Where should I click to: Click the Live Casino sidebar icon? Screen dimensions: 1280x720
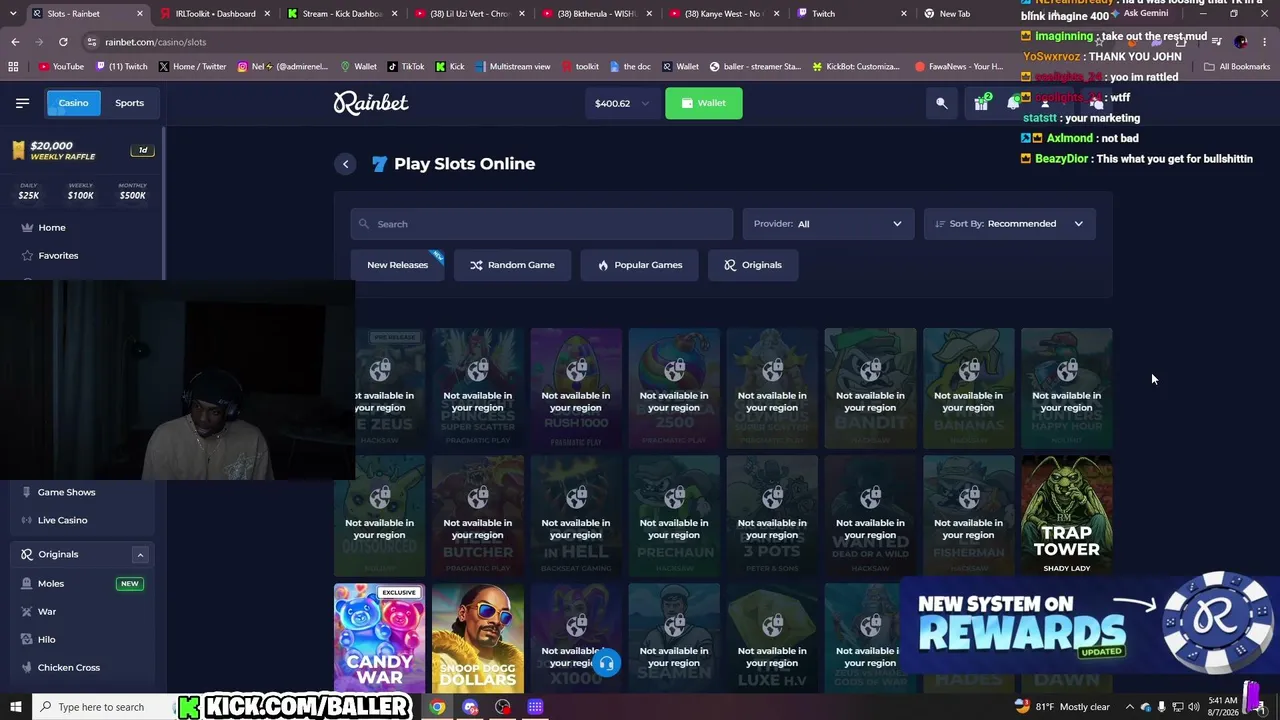[26, 520]
